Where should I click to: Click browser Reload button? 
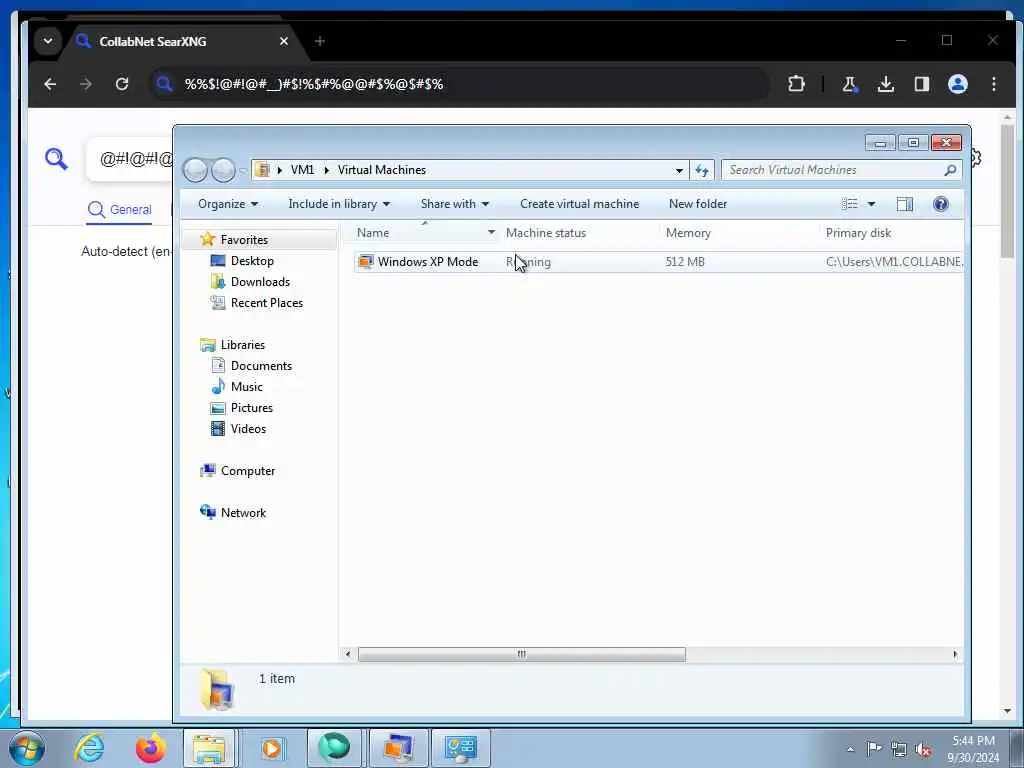tap(121, 84)
